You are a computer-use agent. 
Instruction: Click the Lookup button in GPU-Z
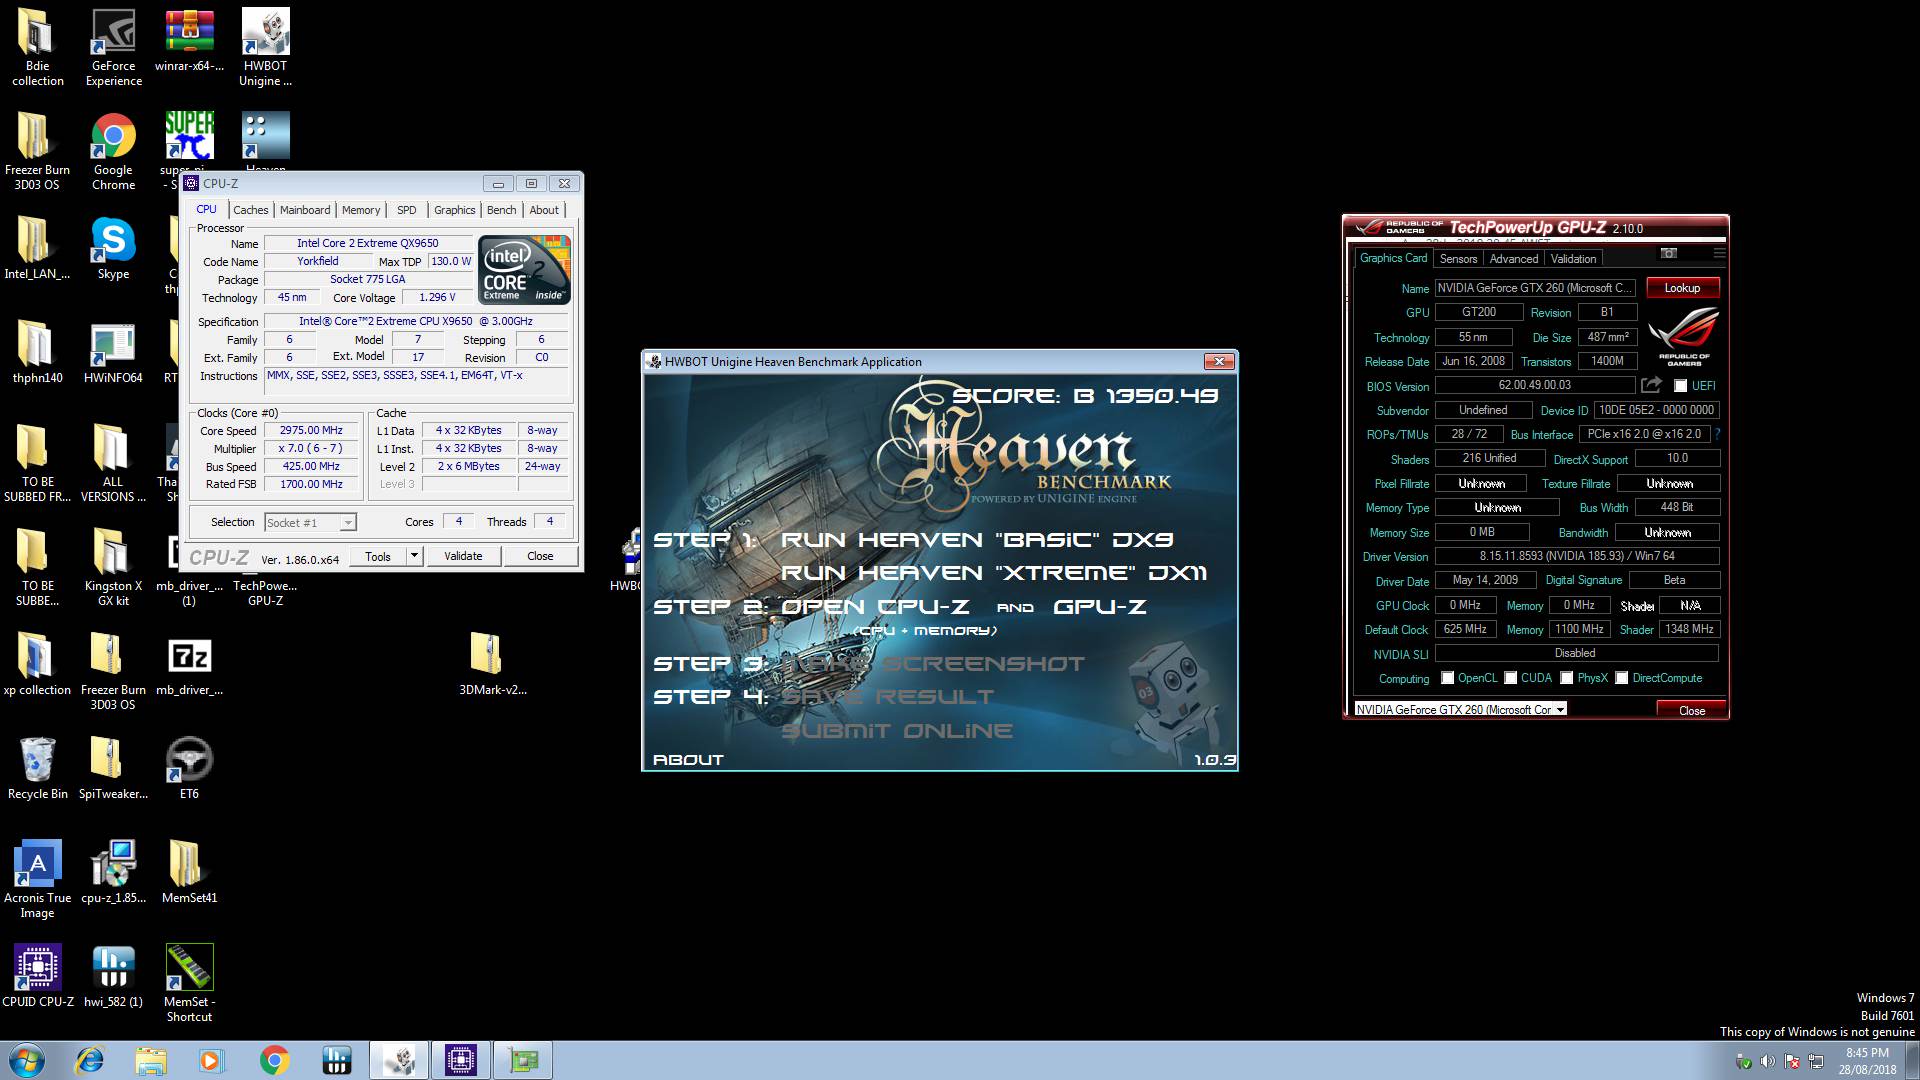(1682, 288)
